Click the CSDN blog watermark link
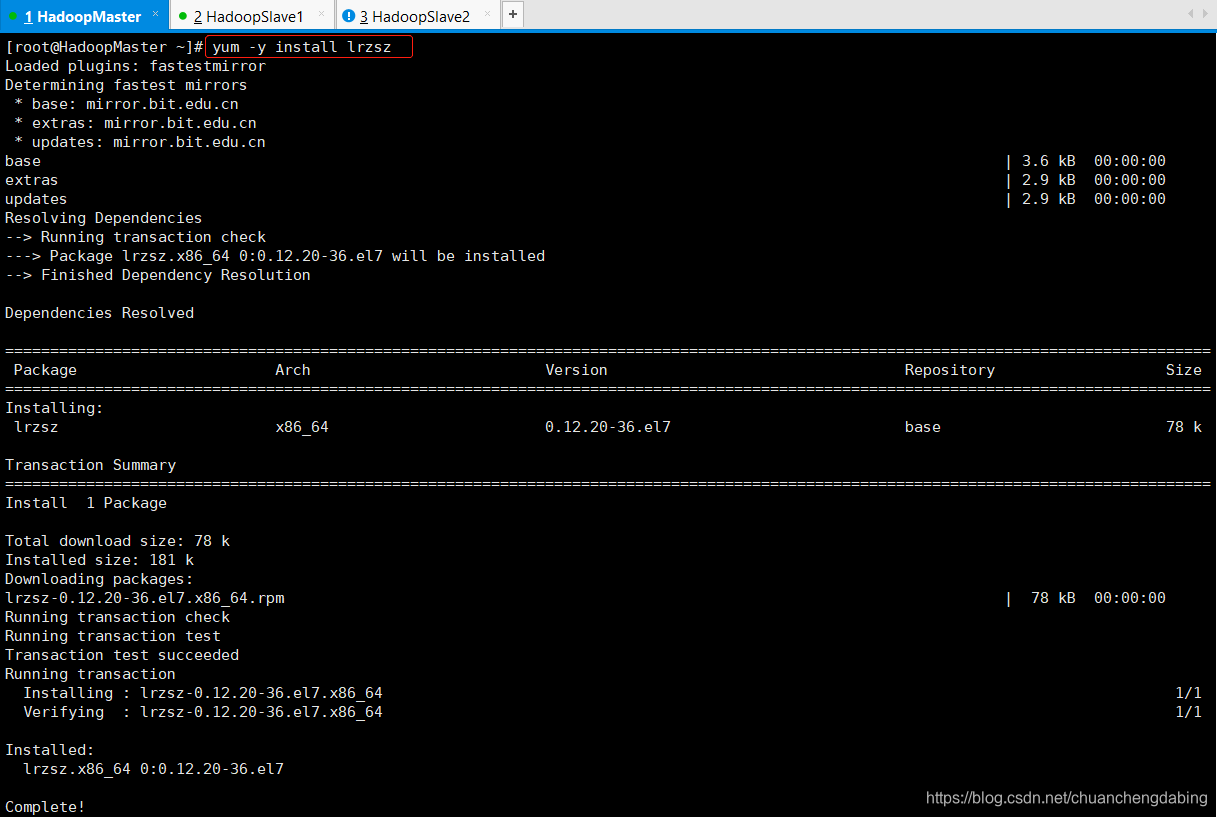Viewport: 1217px width, 817px height. point(1066,798)
